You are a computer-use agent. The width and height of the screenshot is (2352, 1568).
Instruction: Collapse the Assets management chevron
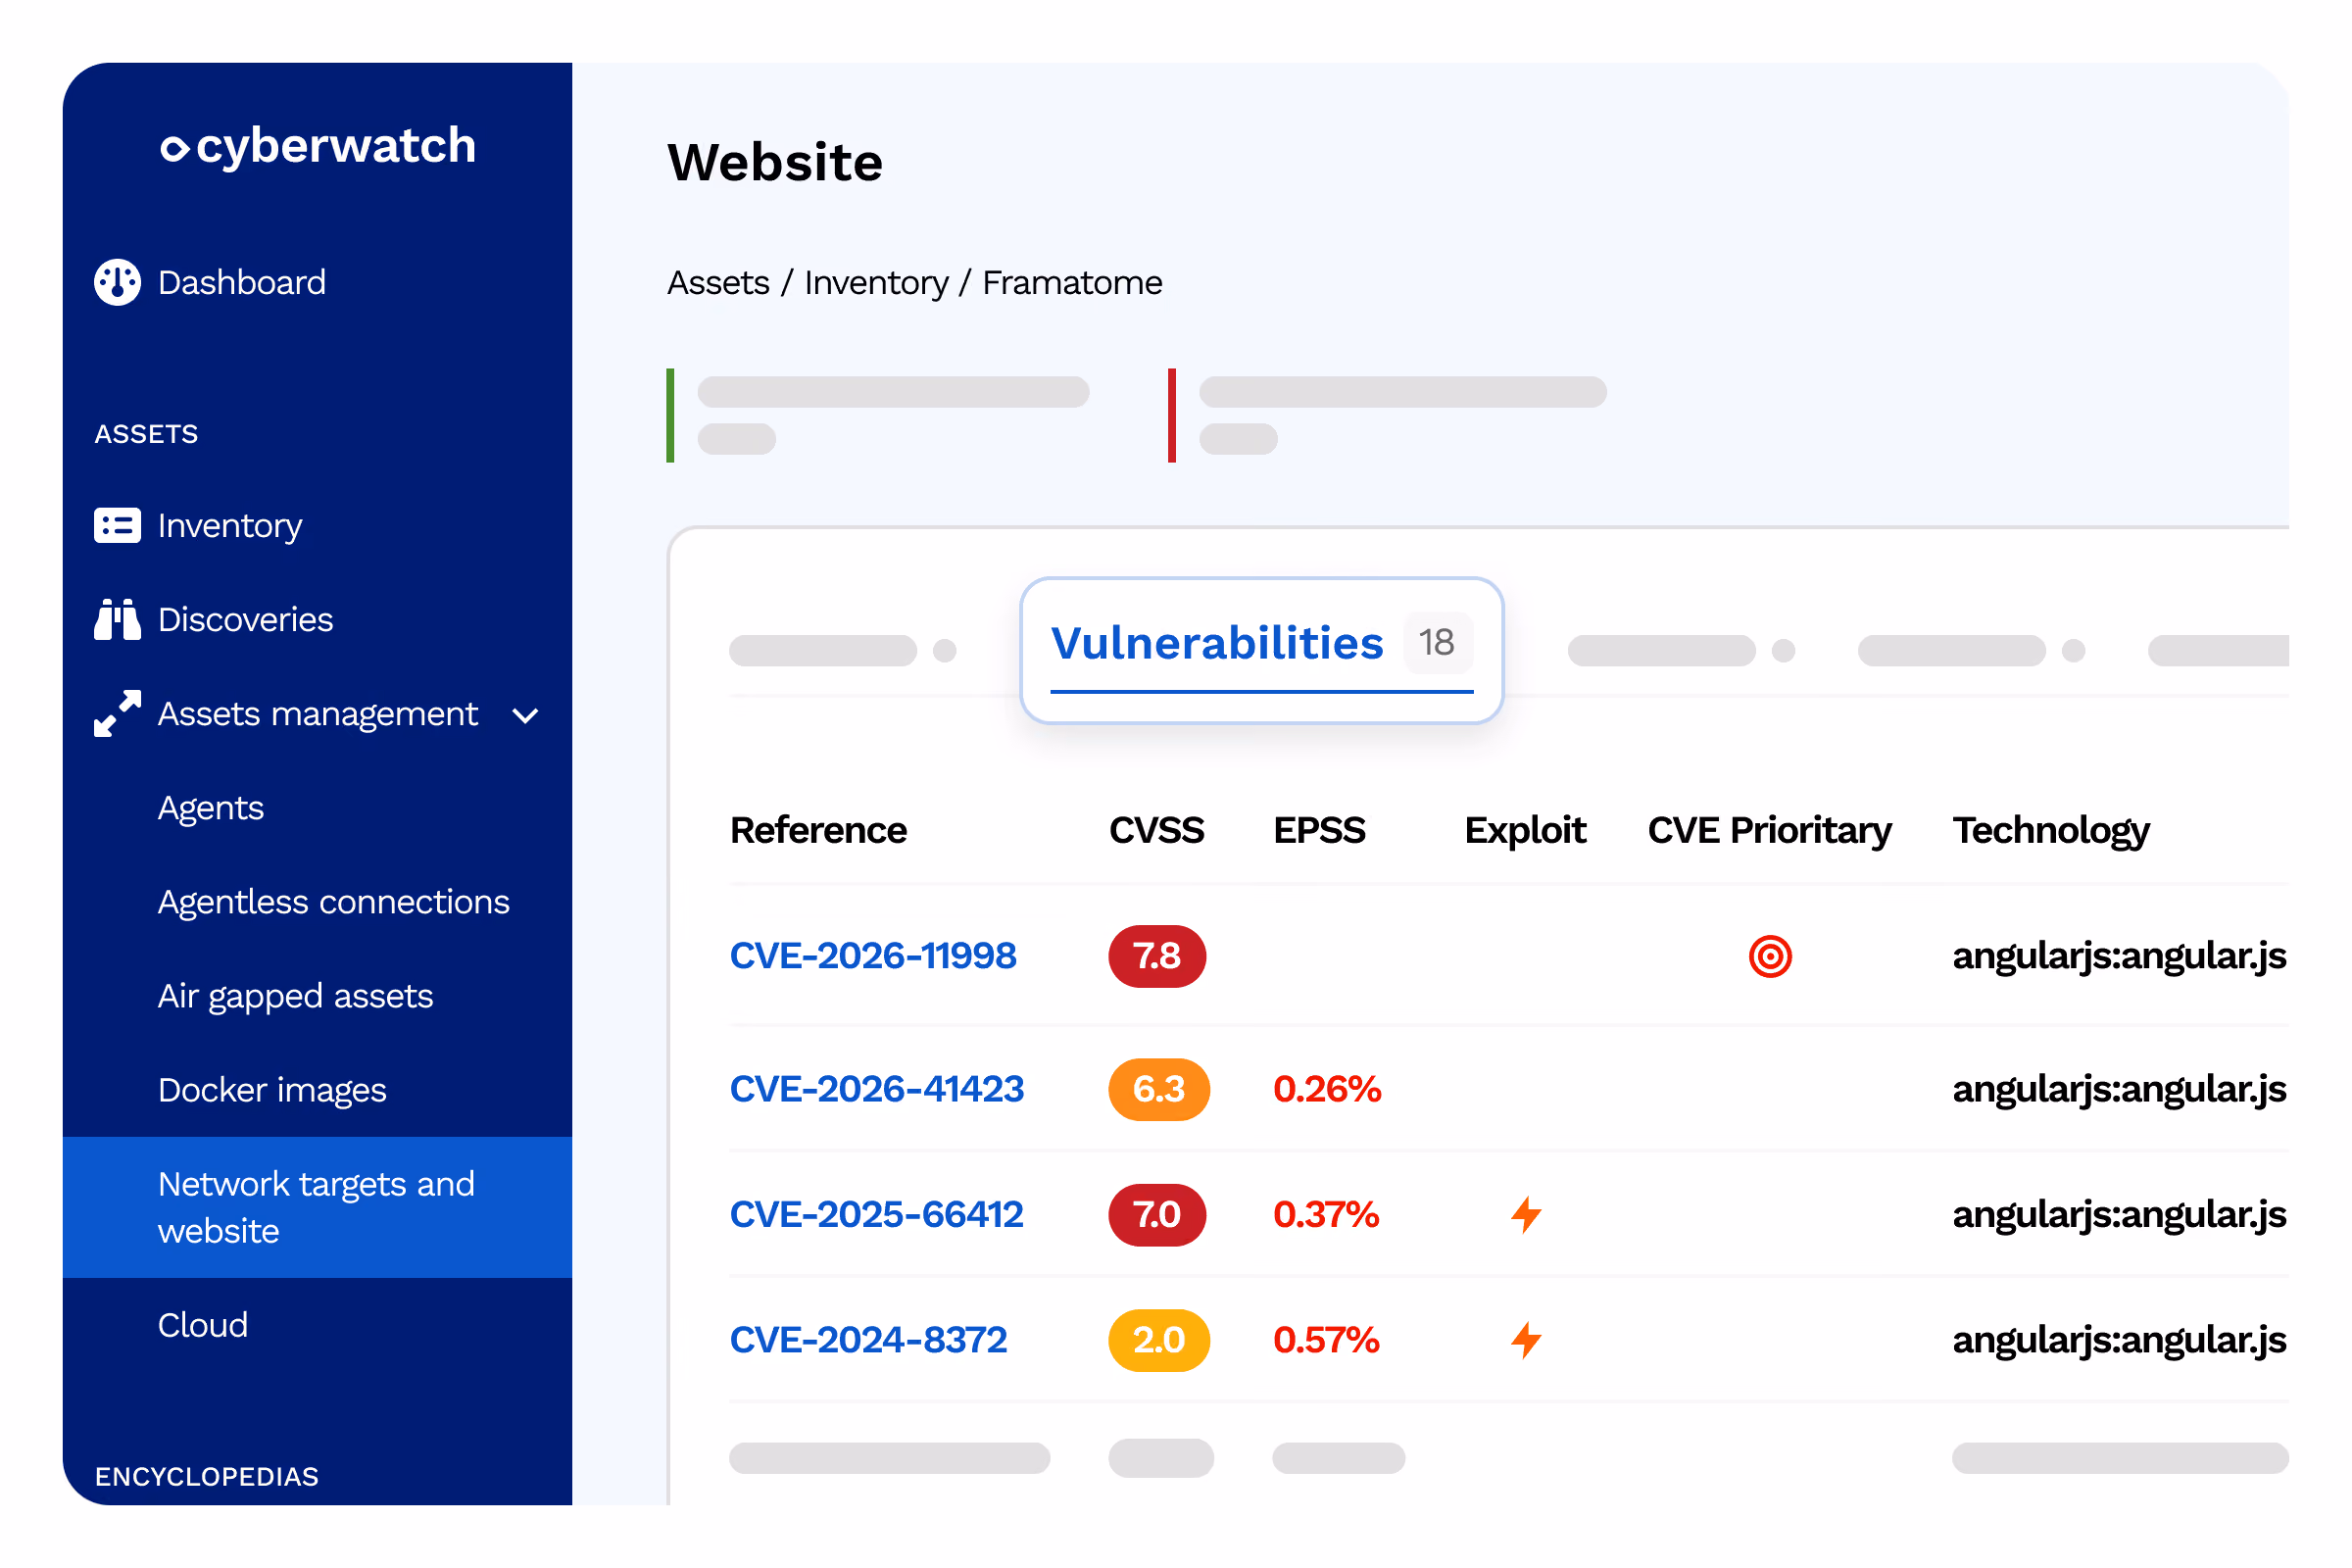[x=525, y=715]
